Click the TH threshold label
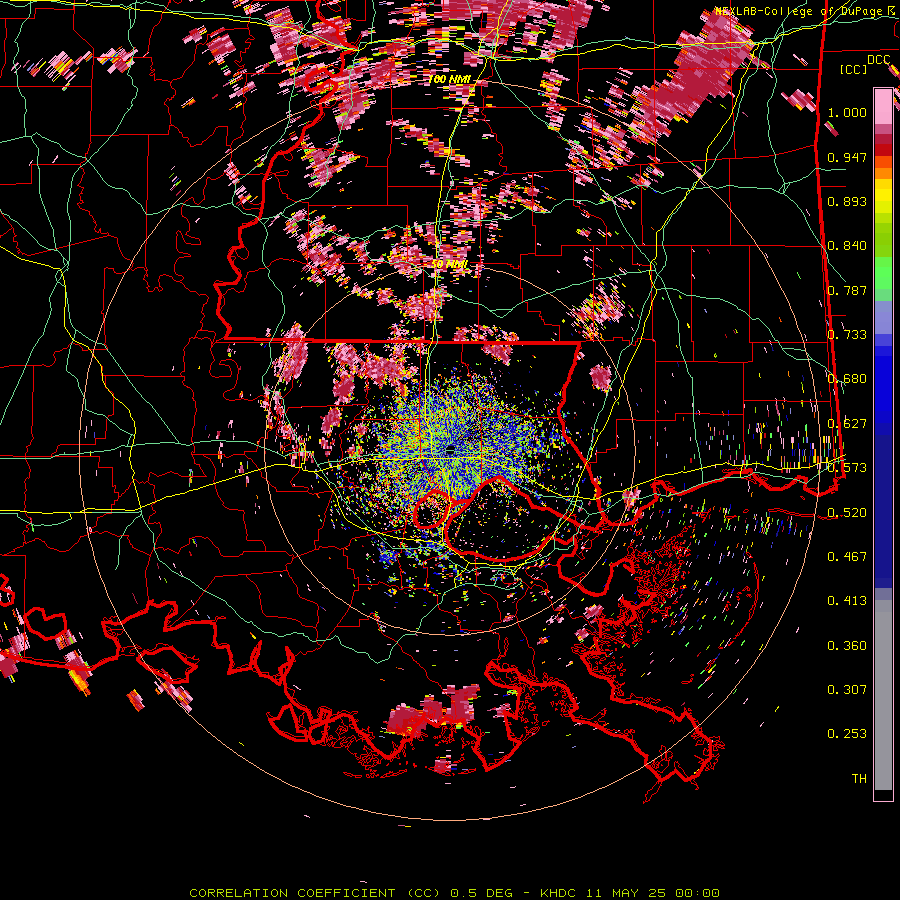Image resolution: width=900 pixels, height=900 pixels. point(859,778)
